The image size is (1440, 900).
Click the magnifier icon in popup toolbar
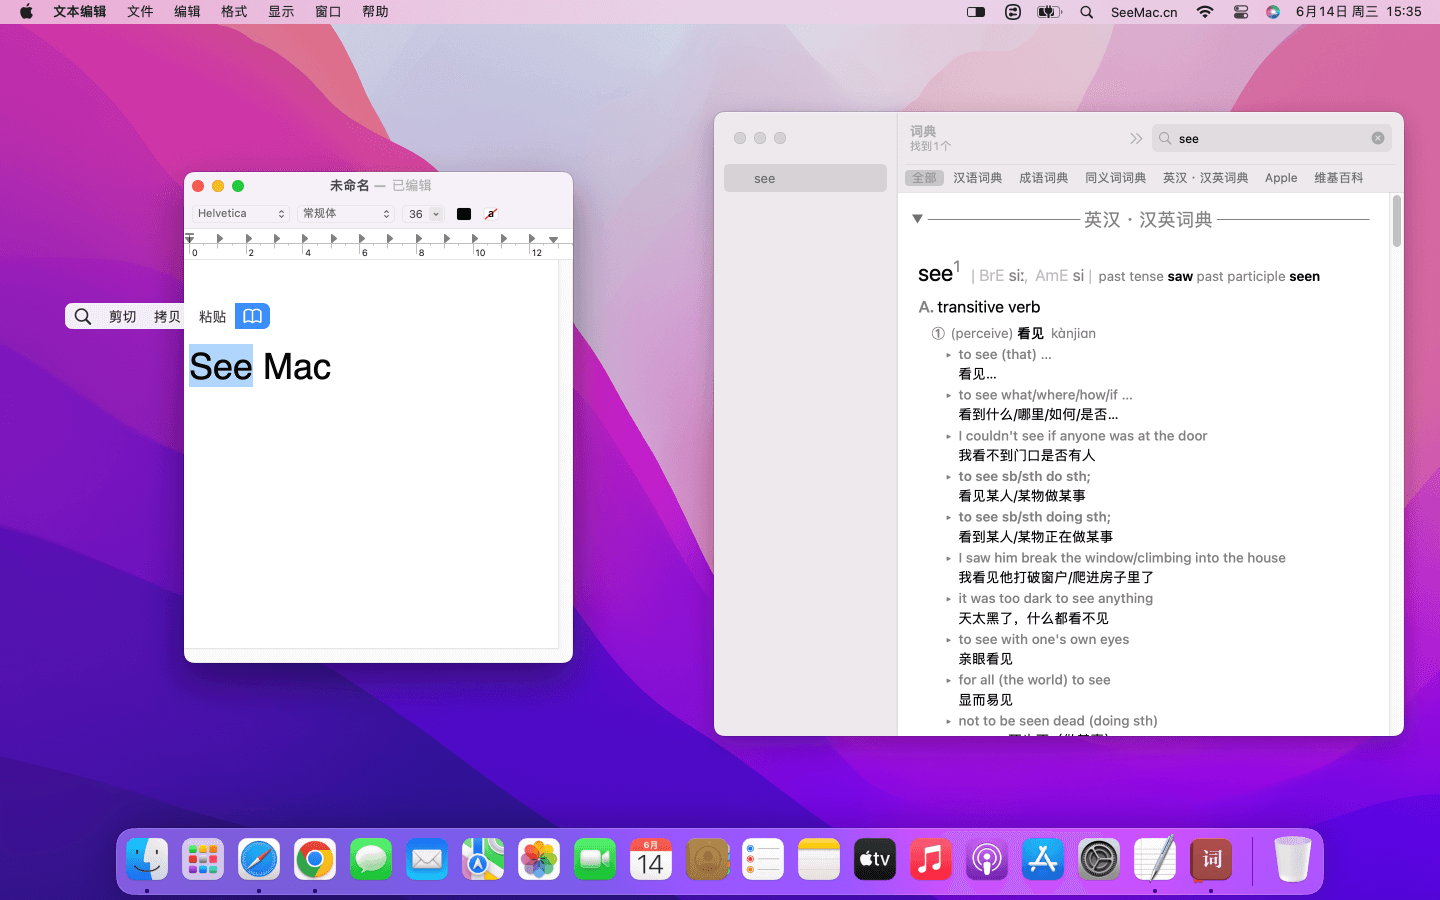(84, 316)
